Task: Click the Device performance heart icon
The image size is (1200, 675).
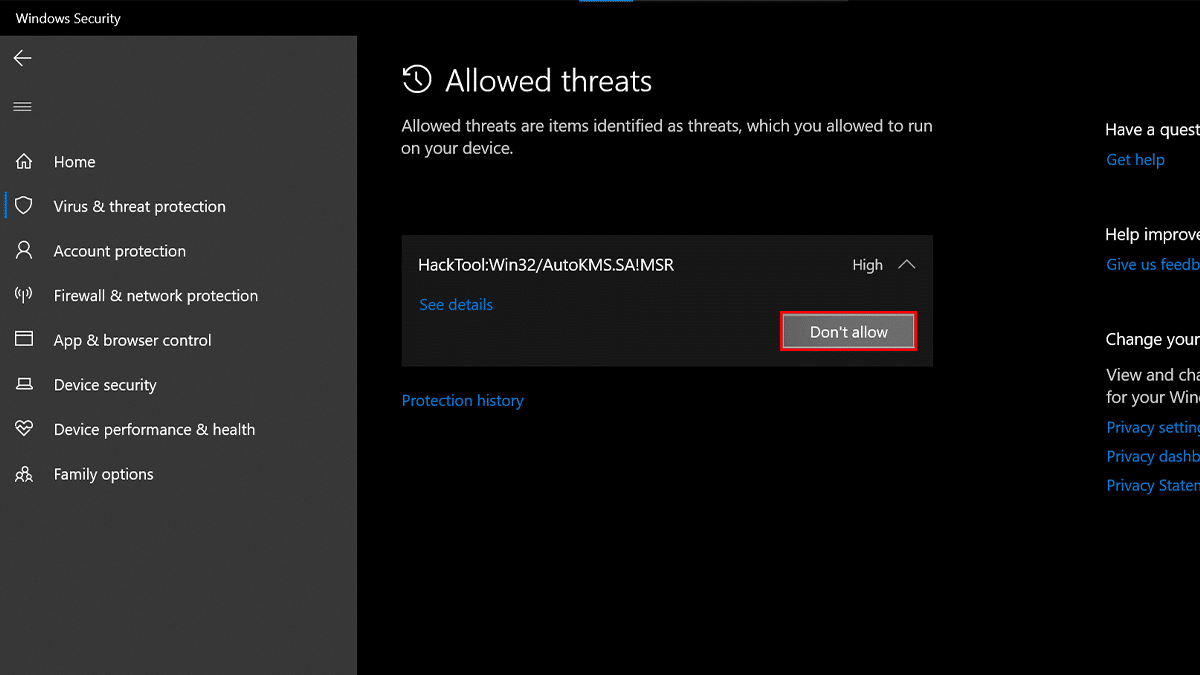Action: (x=24, y=429)
